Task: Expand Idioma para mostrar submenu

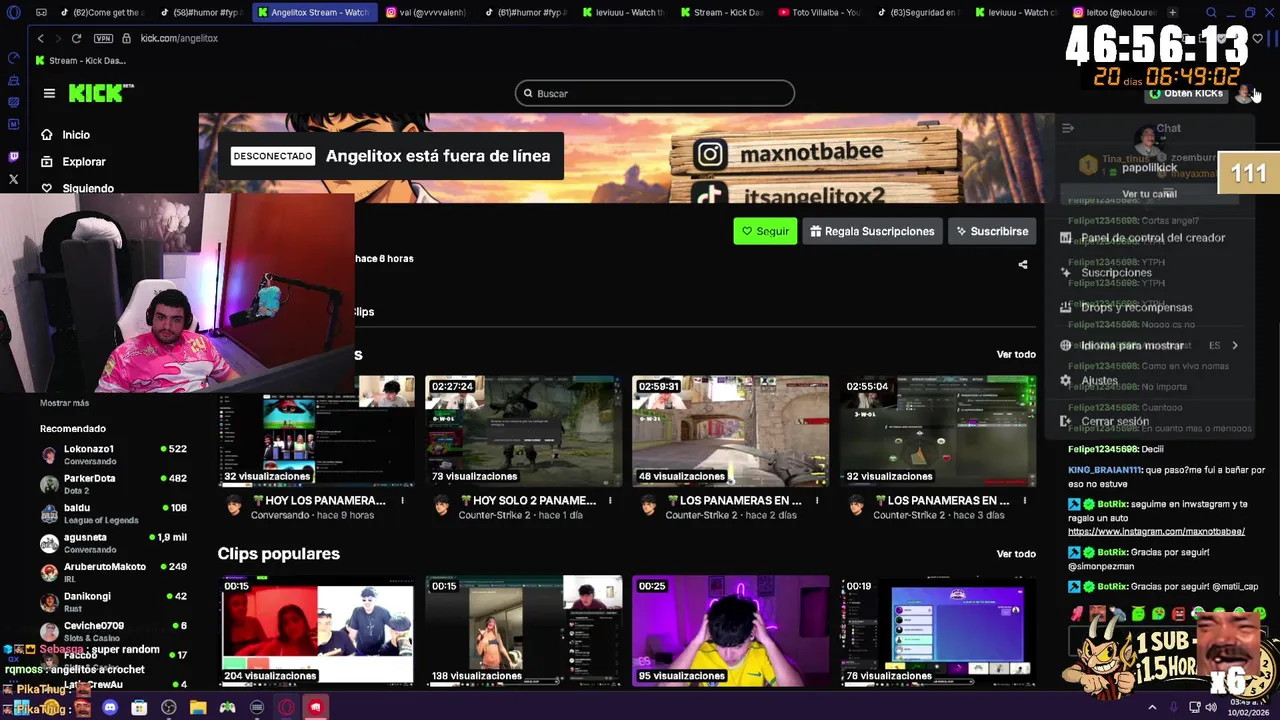Action: 1150,346
